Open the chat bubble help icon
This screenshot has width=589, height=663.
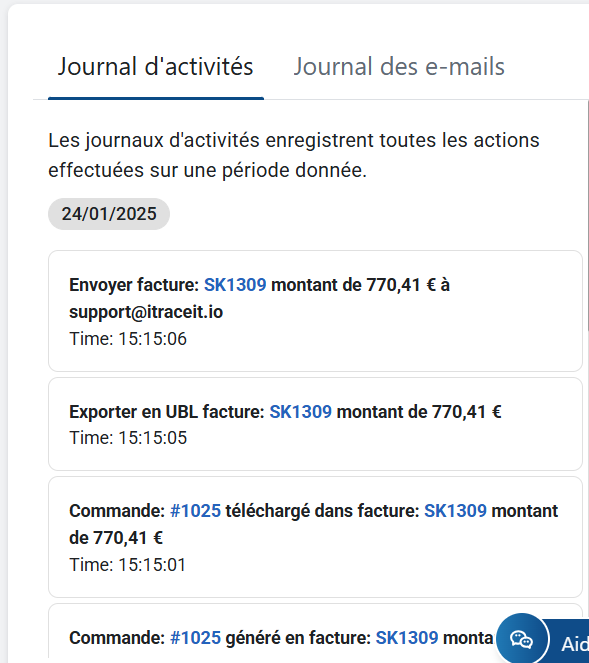click(521, 639)
